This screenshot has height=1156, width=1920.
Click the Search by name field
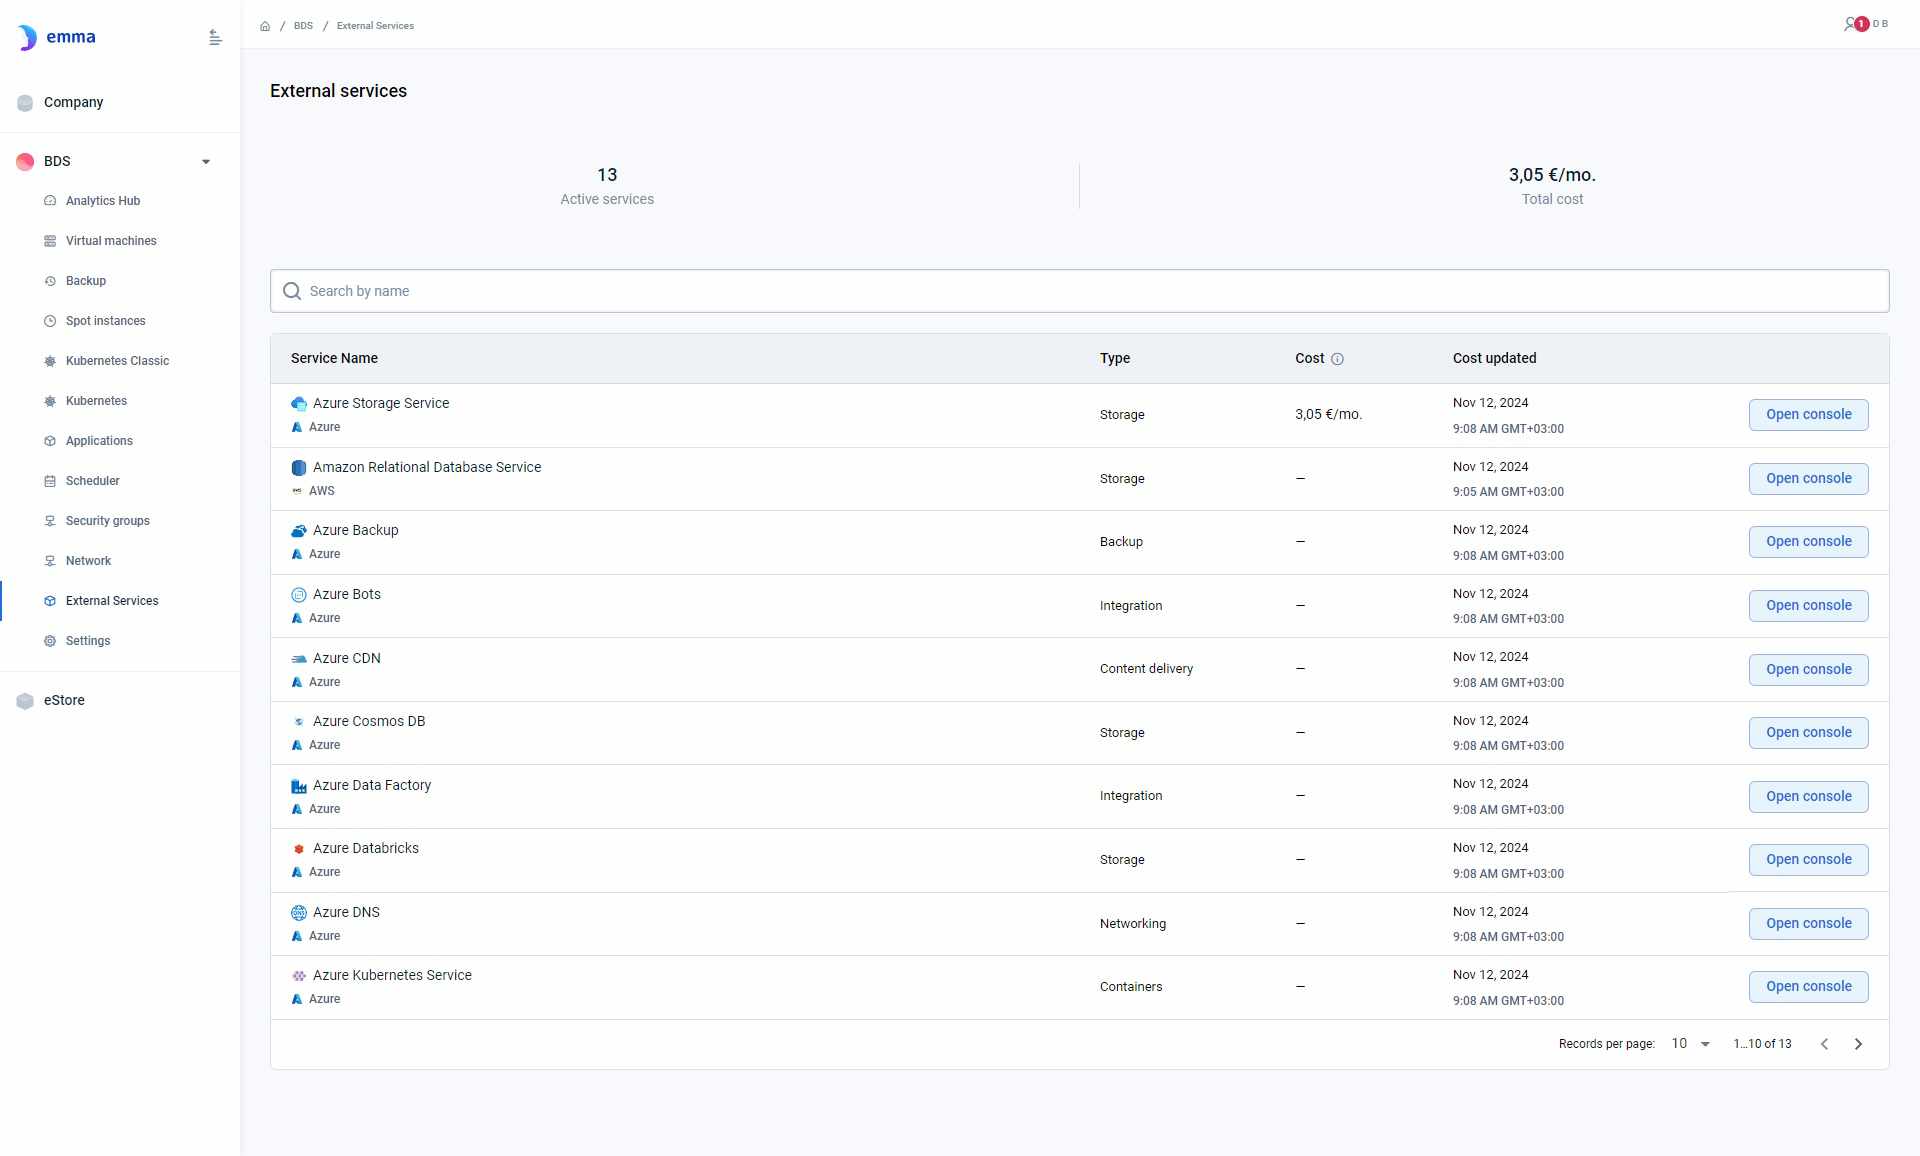click(1079, 291)
